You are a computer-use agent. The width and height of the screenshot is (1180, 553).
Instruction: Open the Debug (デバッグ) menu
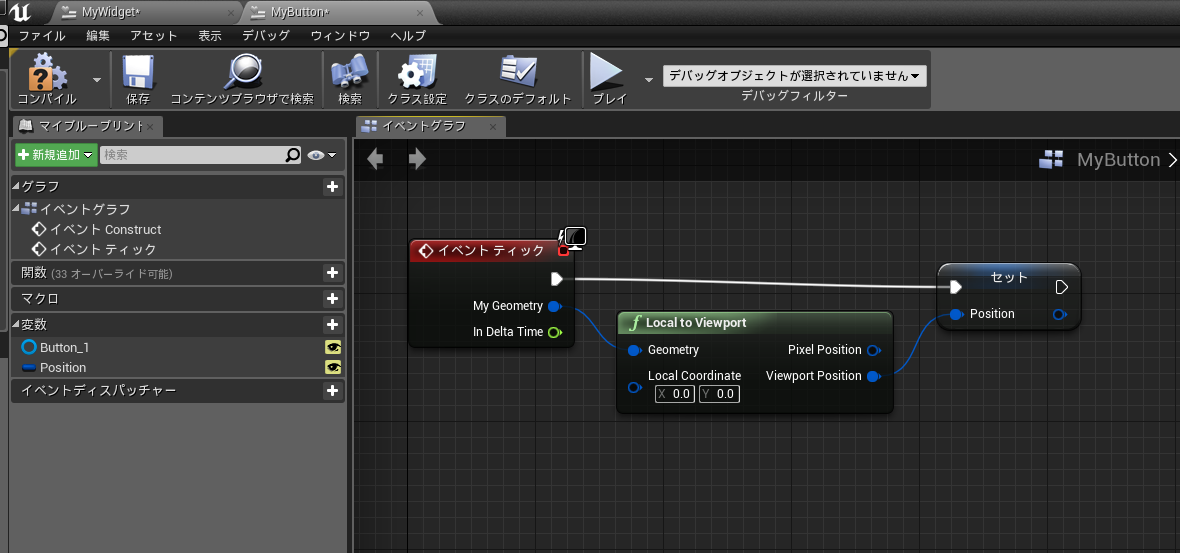point(266,36)
